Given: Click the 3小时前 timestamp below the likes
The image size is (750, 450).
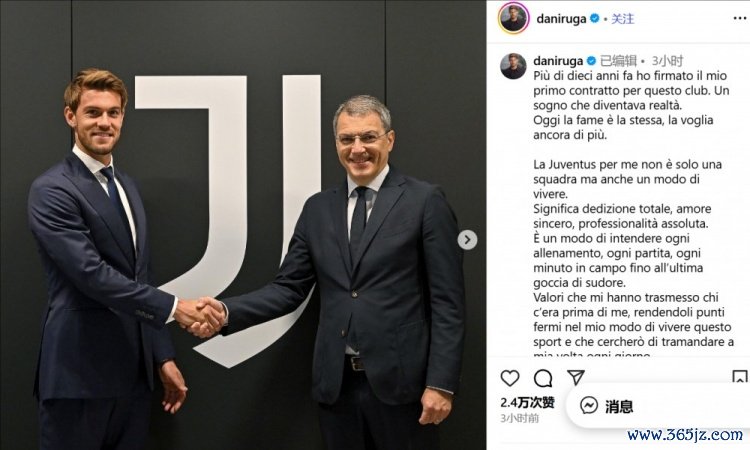Looking at the screenshot, I should pos(519,418).
